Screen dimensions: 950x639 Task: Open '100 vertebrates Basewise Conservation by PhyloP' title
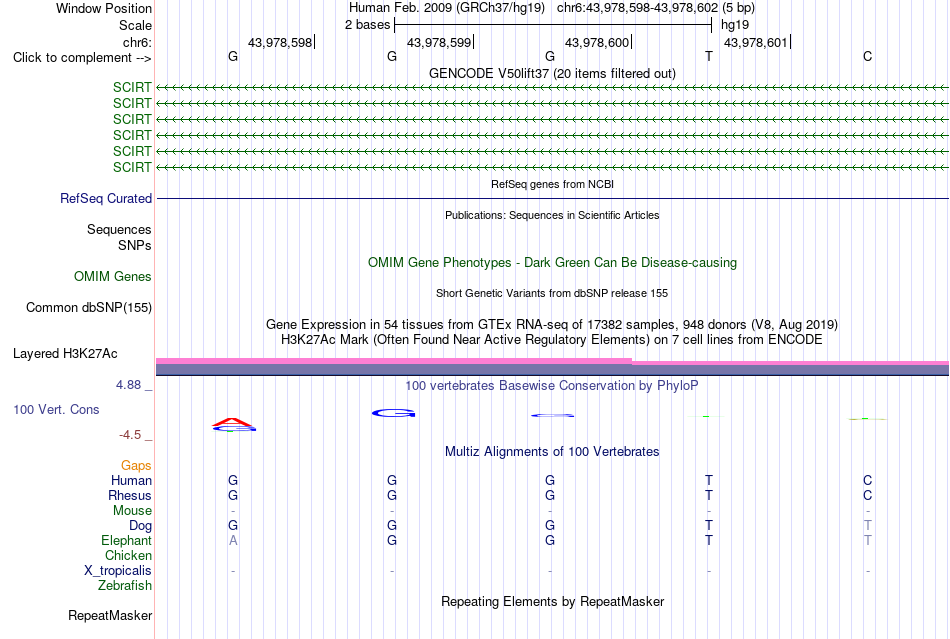coord(552,386)
